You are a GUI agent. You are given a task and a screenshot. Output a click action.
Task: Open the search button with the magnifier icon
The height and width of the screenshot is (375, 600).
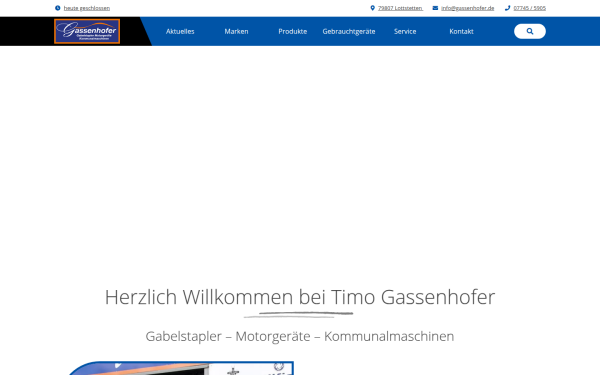(530, 31)
